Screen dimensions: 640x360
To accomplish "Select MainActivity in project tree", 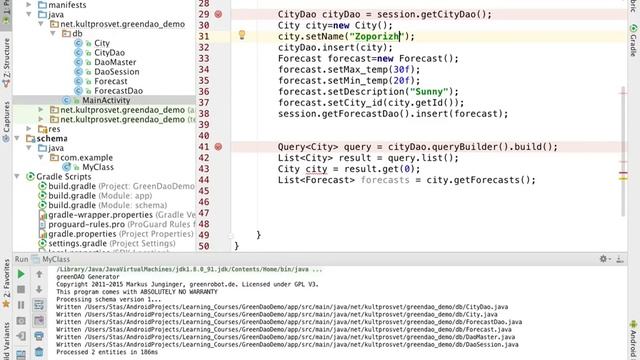I will [106, 100].
